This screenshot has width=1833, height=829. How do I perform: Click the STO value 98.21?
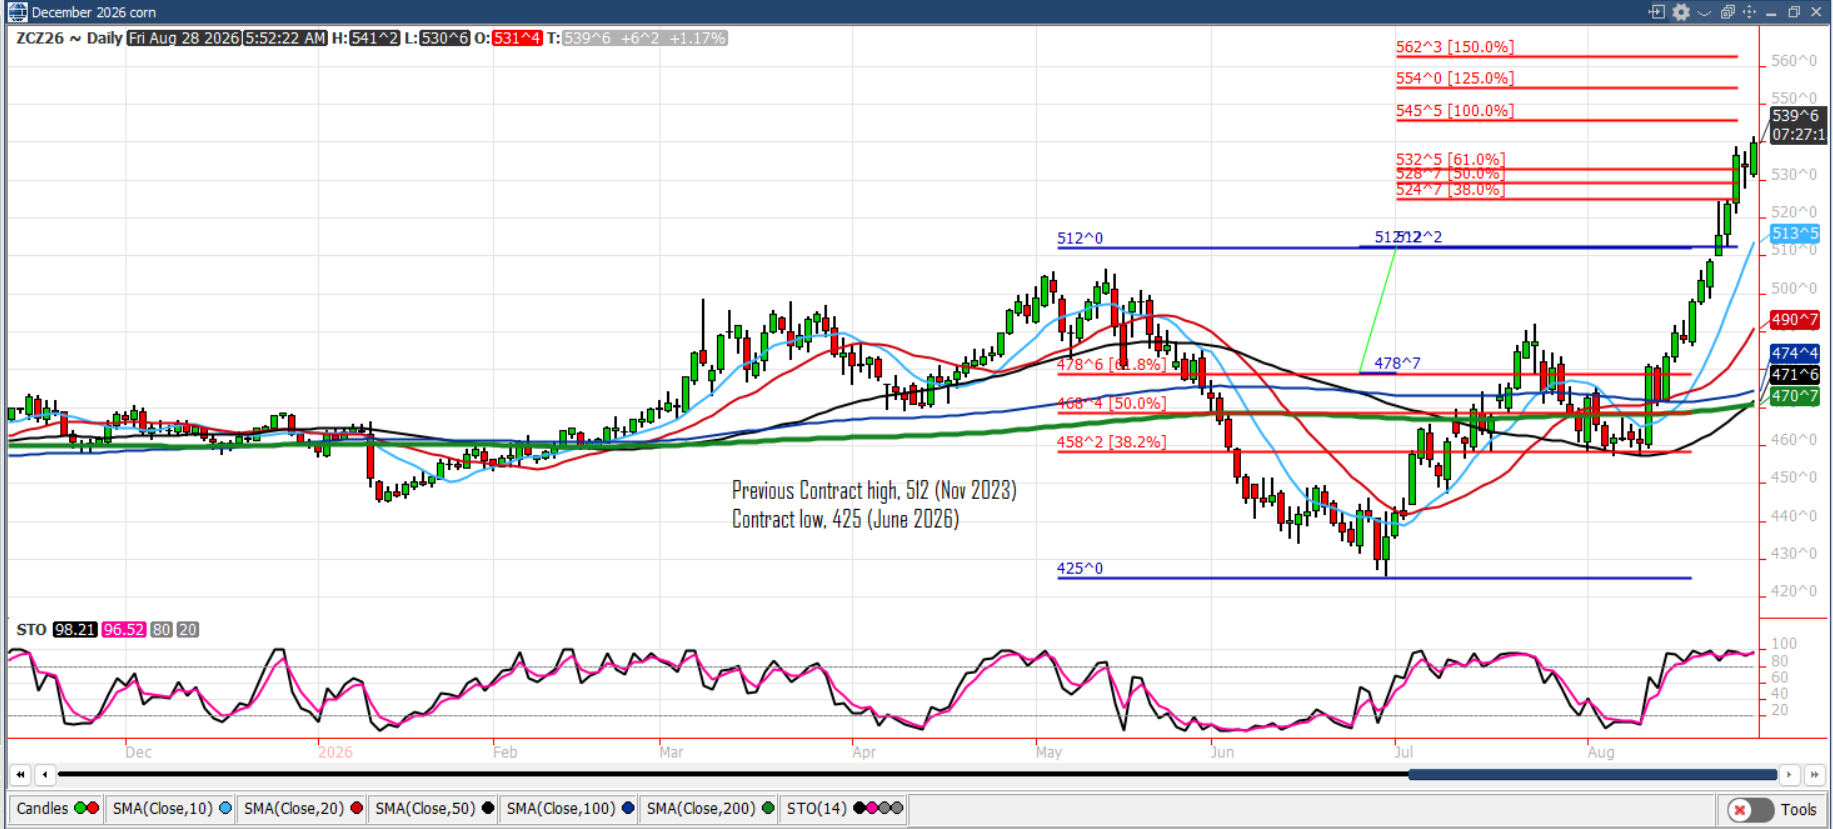[x=75, y=630]
